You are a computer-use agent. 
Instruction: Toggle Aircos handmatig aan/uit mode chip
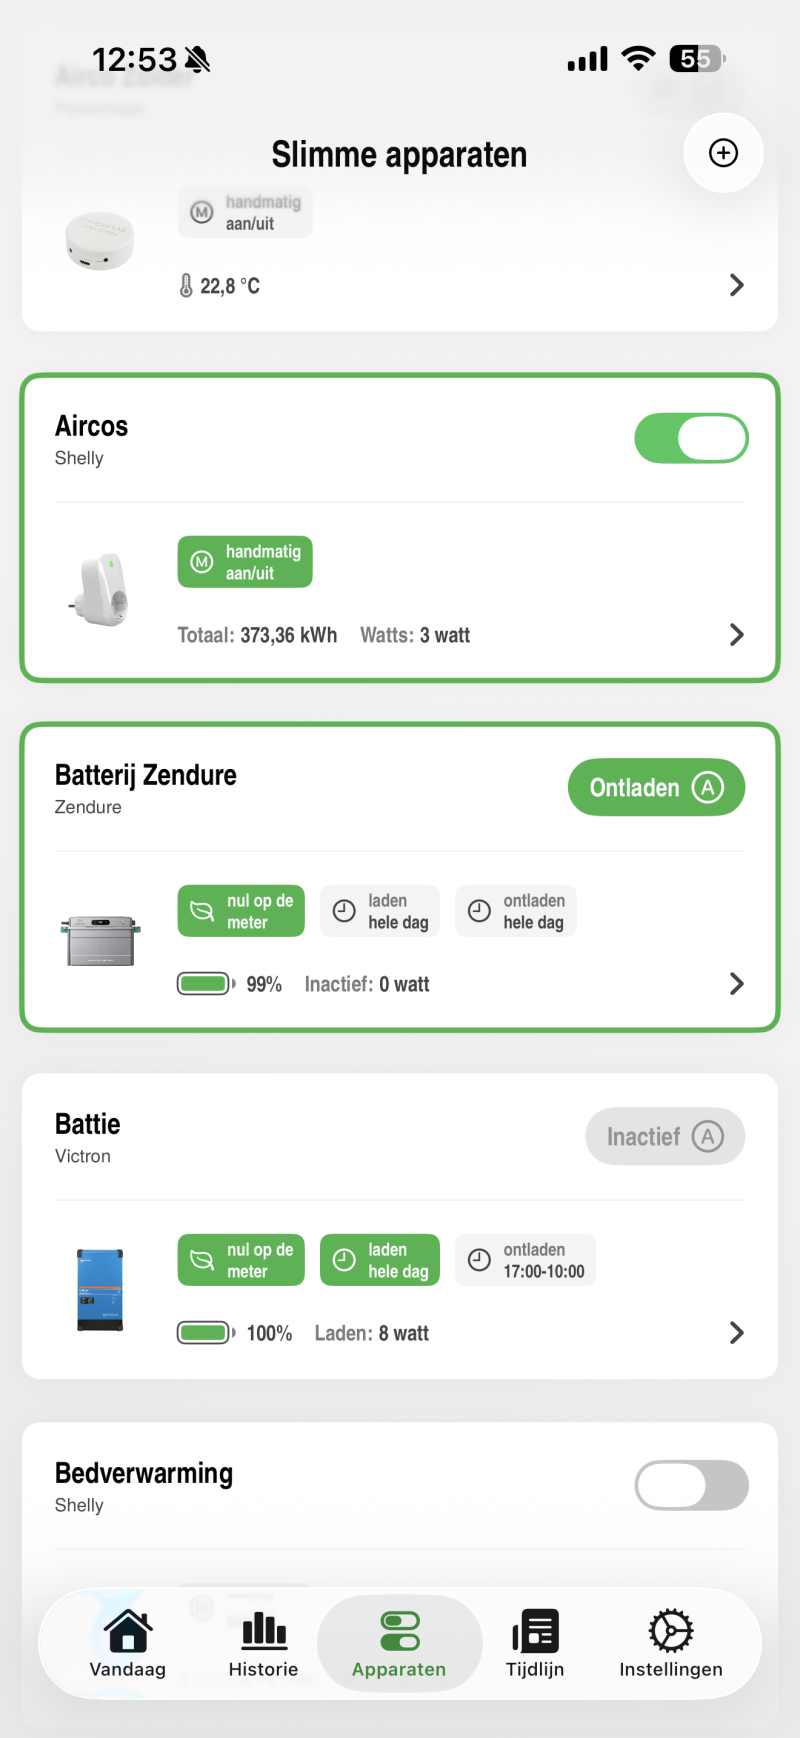coord(245,562)
